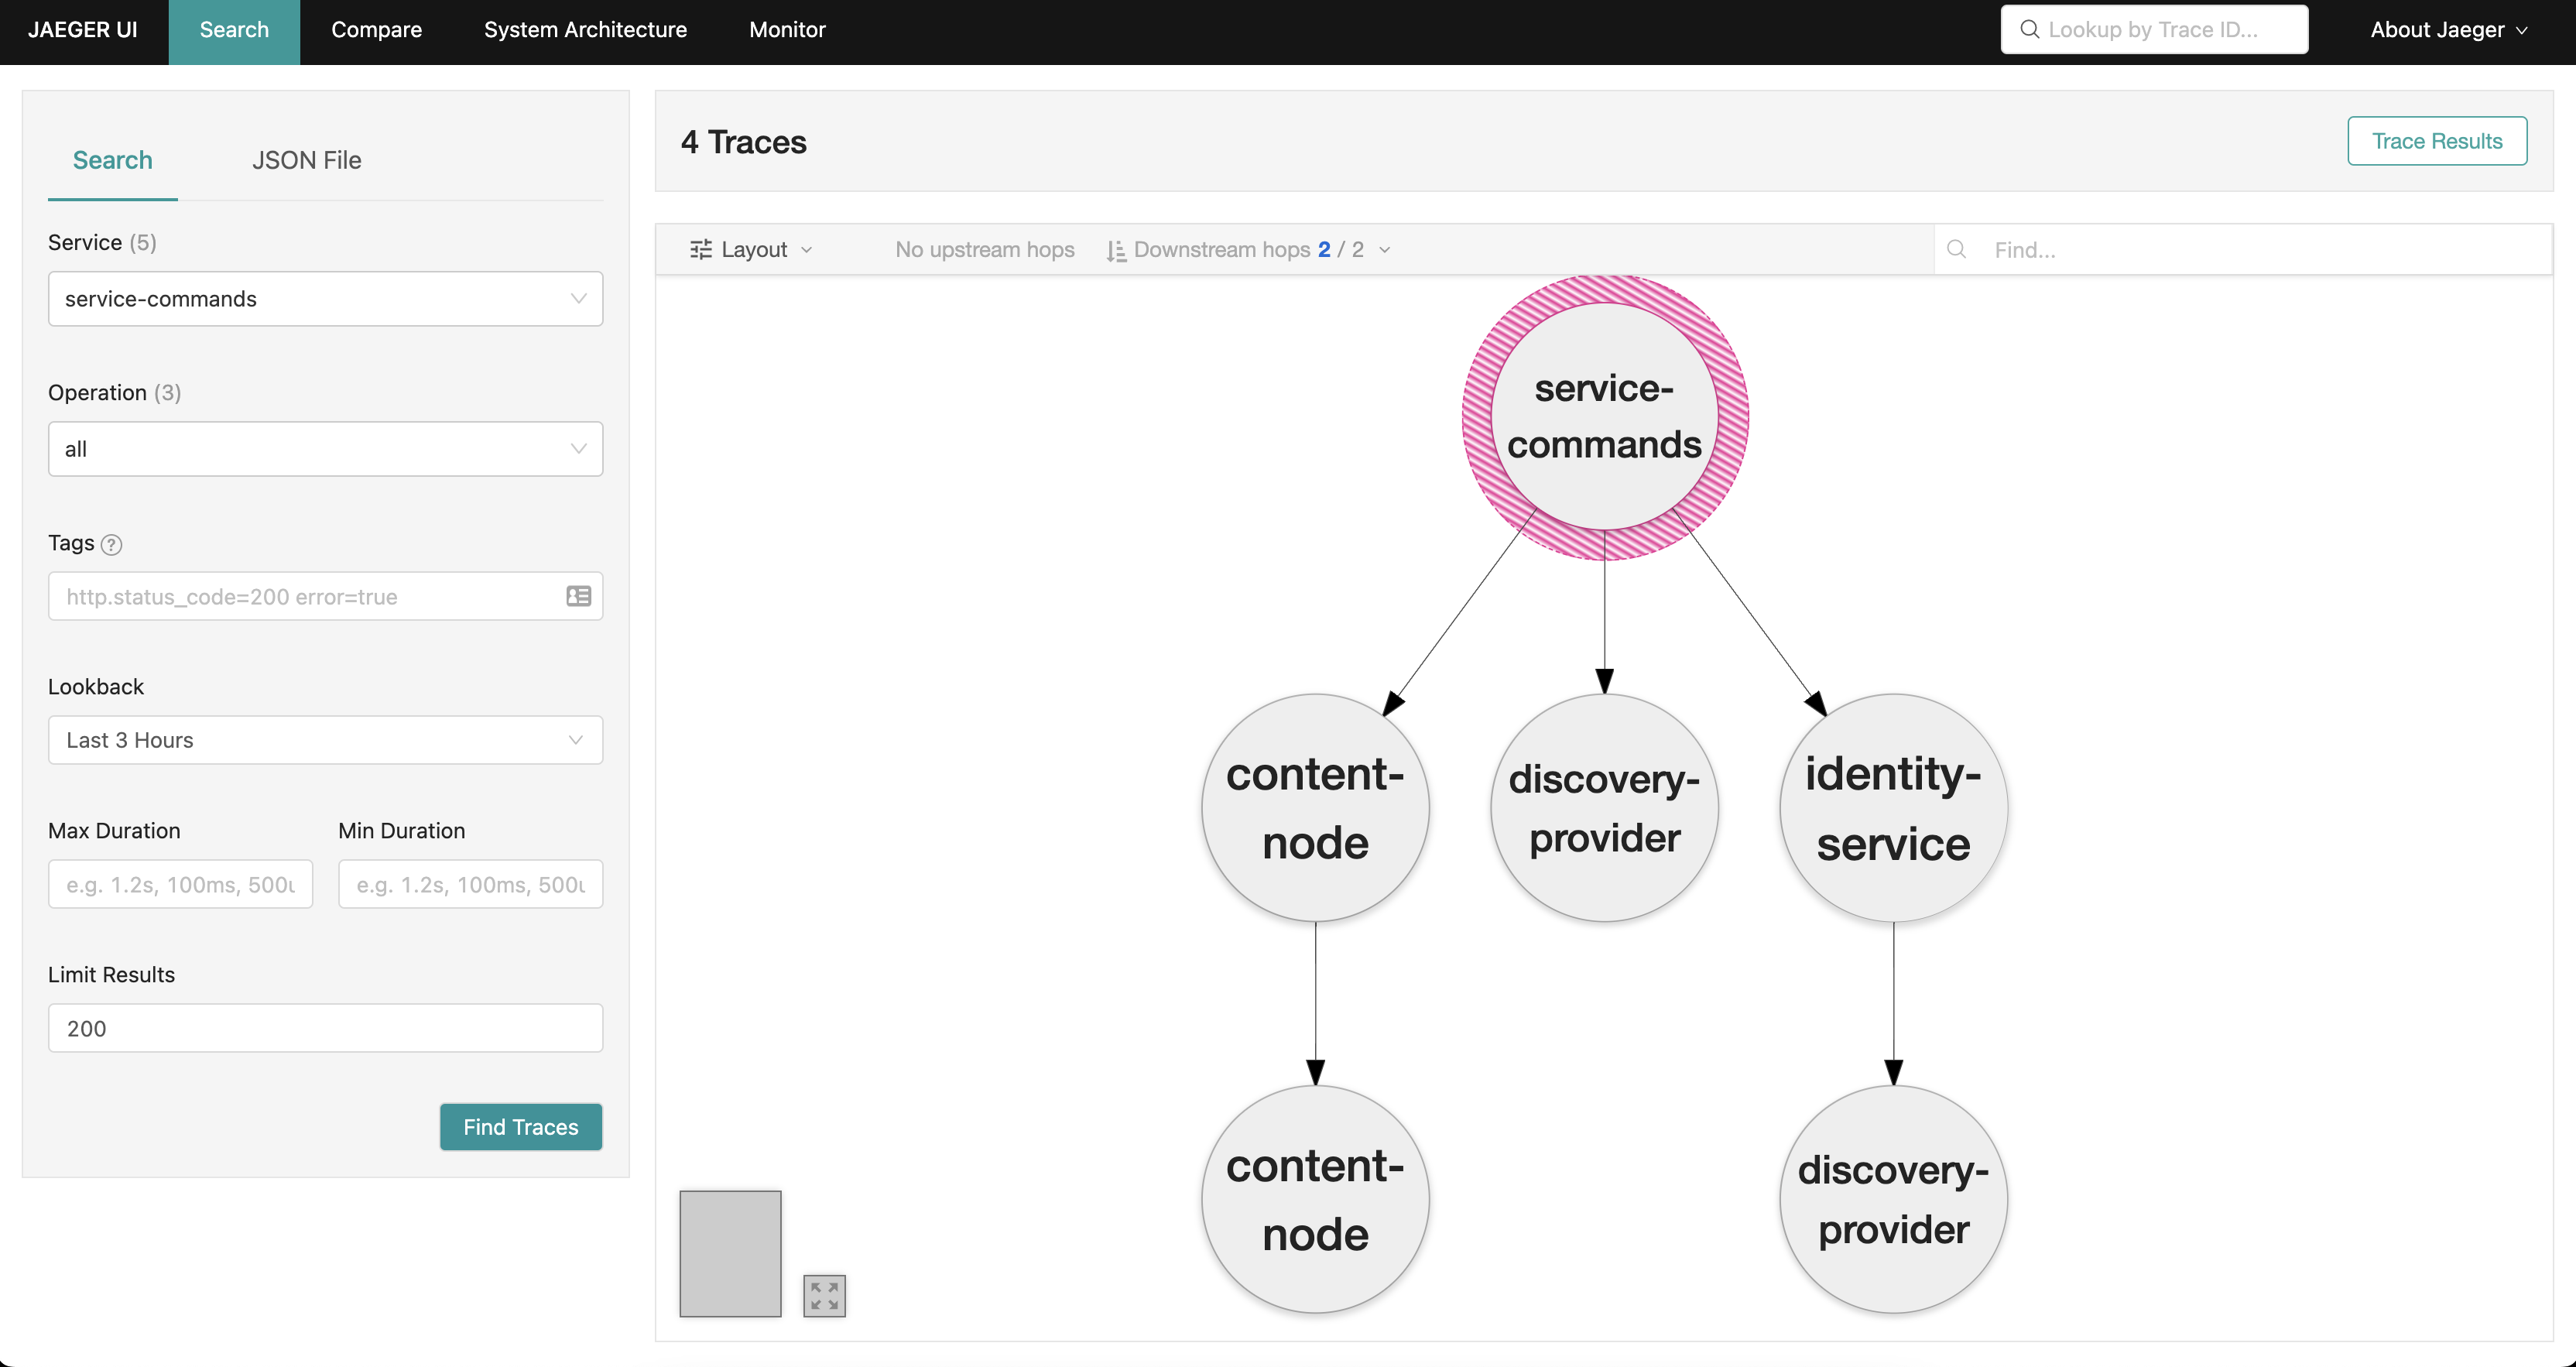Click the search icon in trace lookup
Screen dimensions: 2576x1367
click(2029, 29)
